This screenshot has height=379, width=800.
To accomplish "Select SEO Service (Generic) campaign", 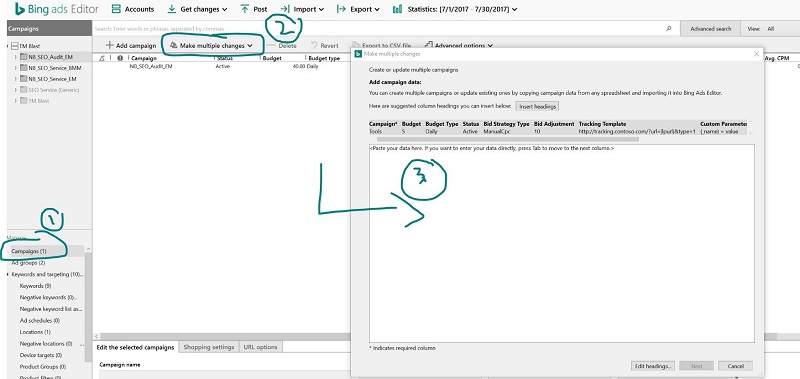I will click(54, 90).
